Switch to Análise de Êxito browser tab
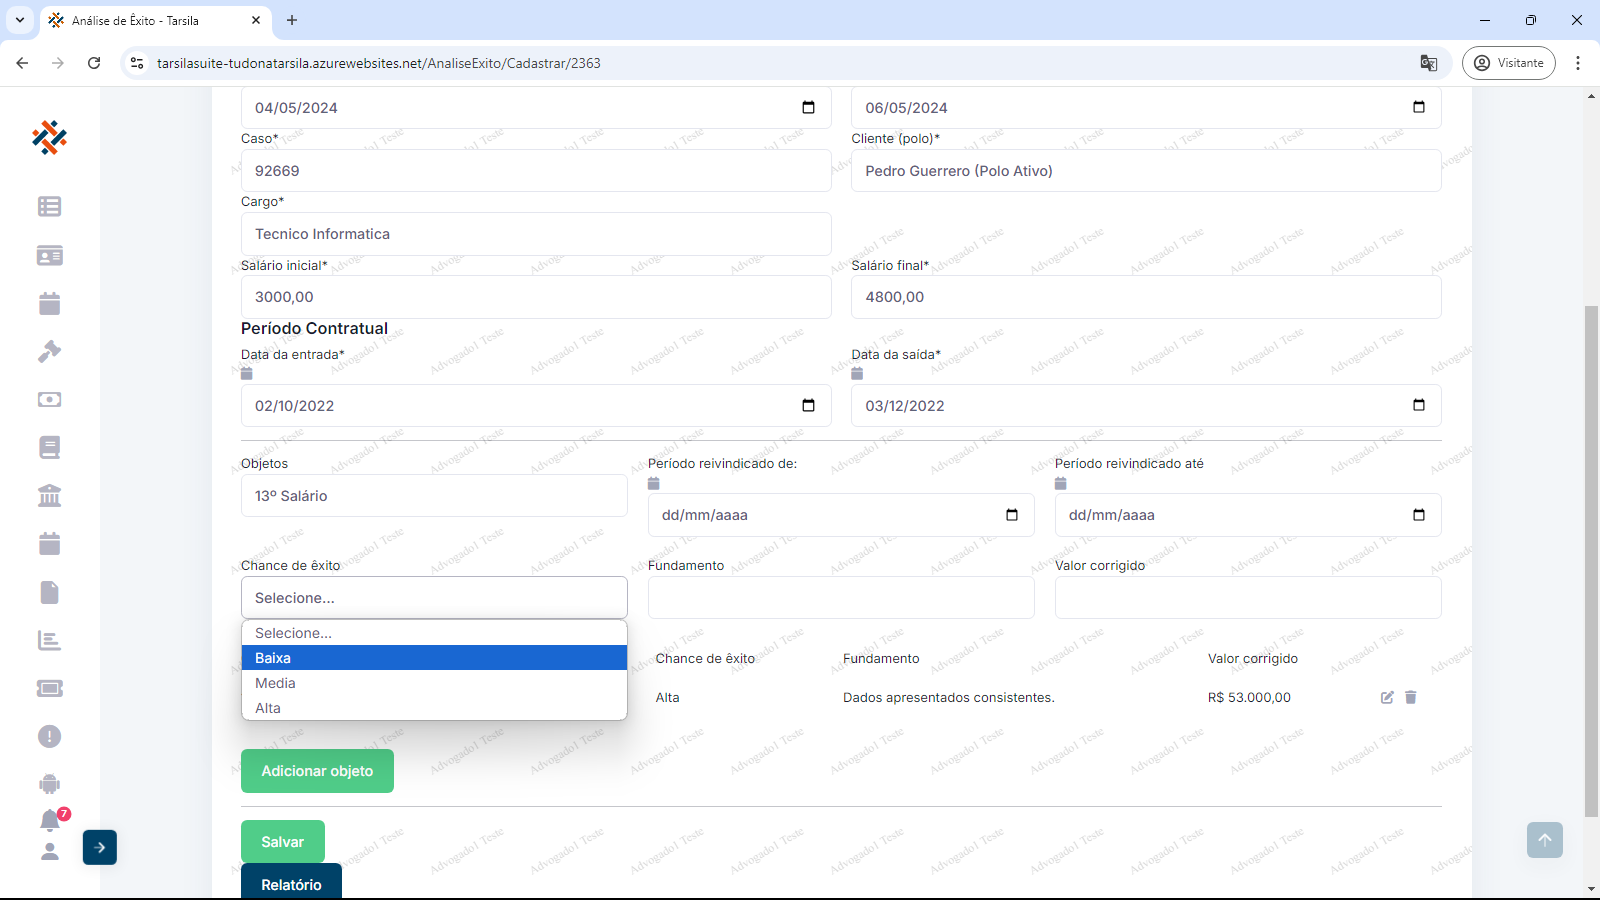Image resolution: width=1600 pixels, height=900 pixels. (150, 20)
